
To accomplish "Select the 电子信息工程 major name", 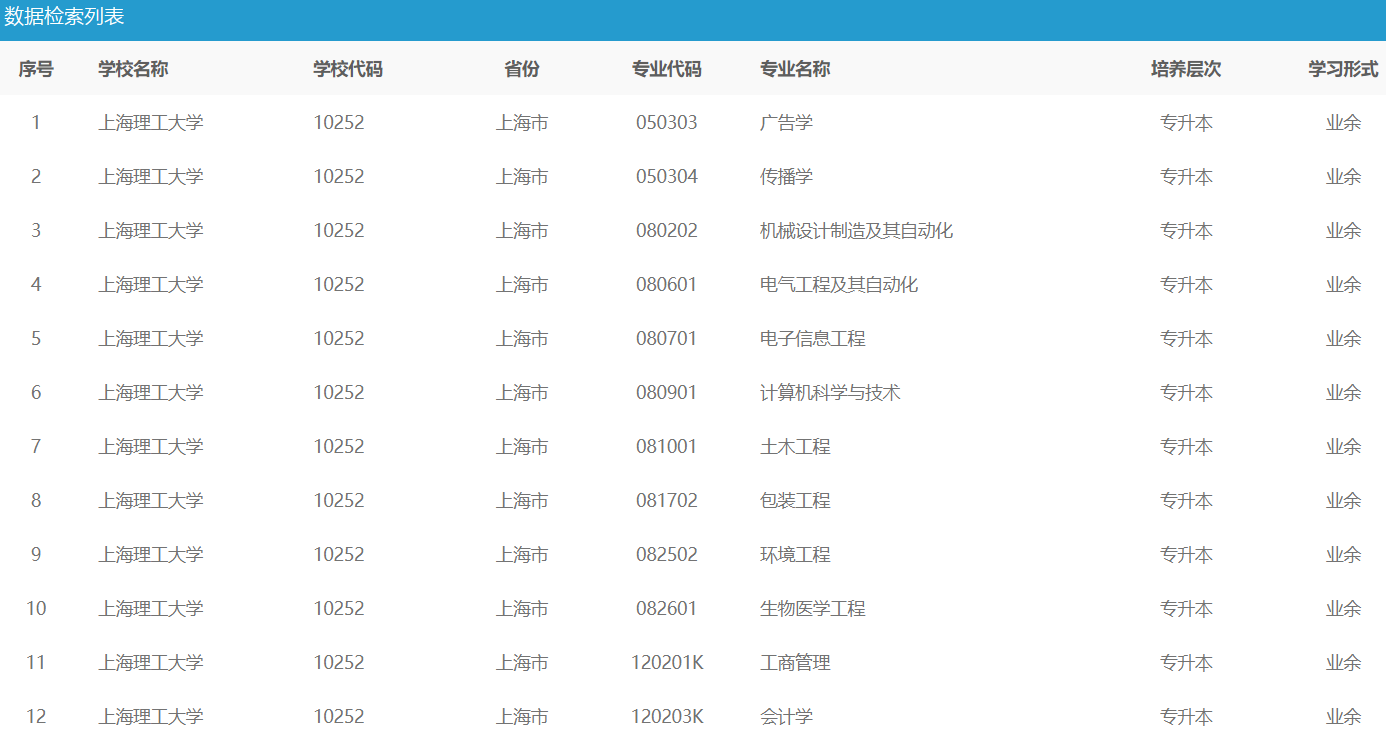I will (x=813, y=339).
